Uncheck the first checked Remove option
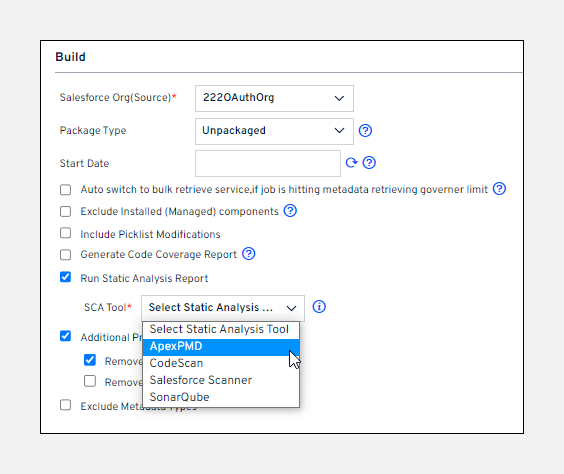The width and height of the screenshot is (564, 474). [x=90, y=360]
